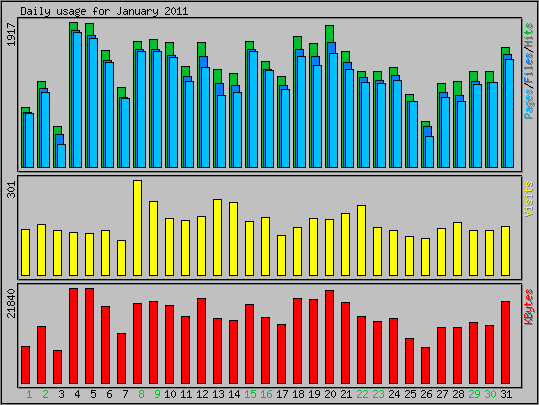Click day 27 on the x-axis

[442, 394]
